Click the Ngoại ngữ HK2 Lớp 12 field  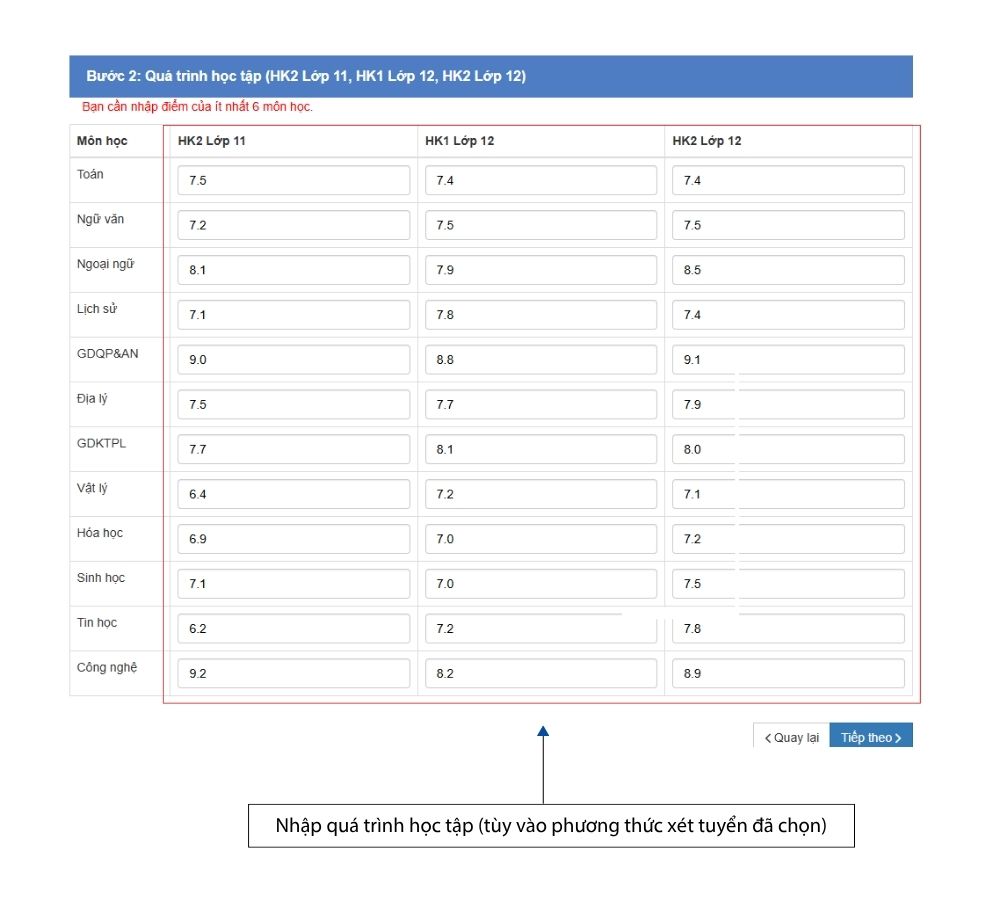point(788,270)
